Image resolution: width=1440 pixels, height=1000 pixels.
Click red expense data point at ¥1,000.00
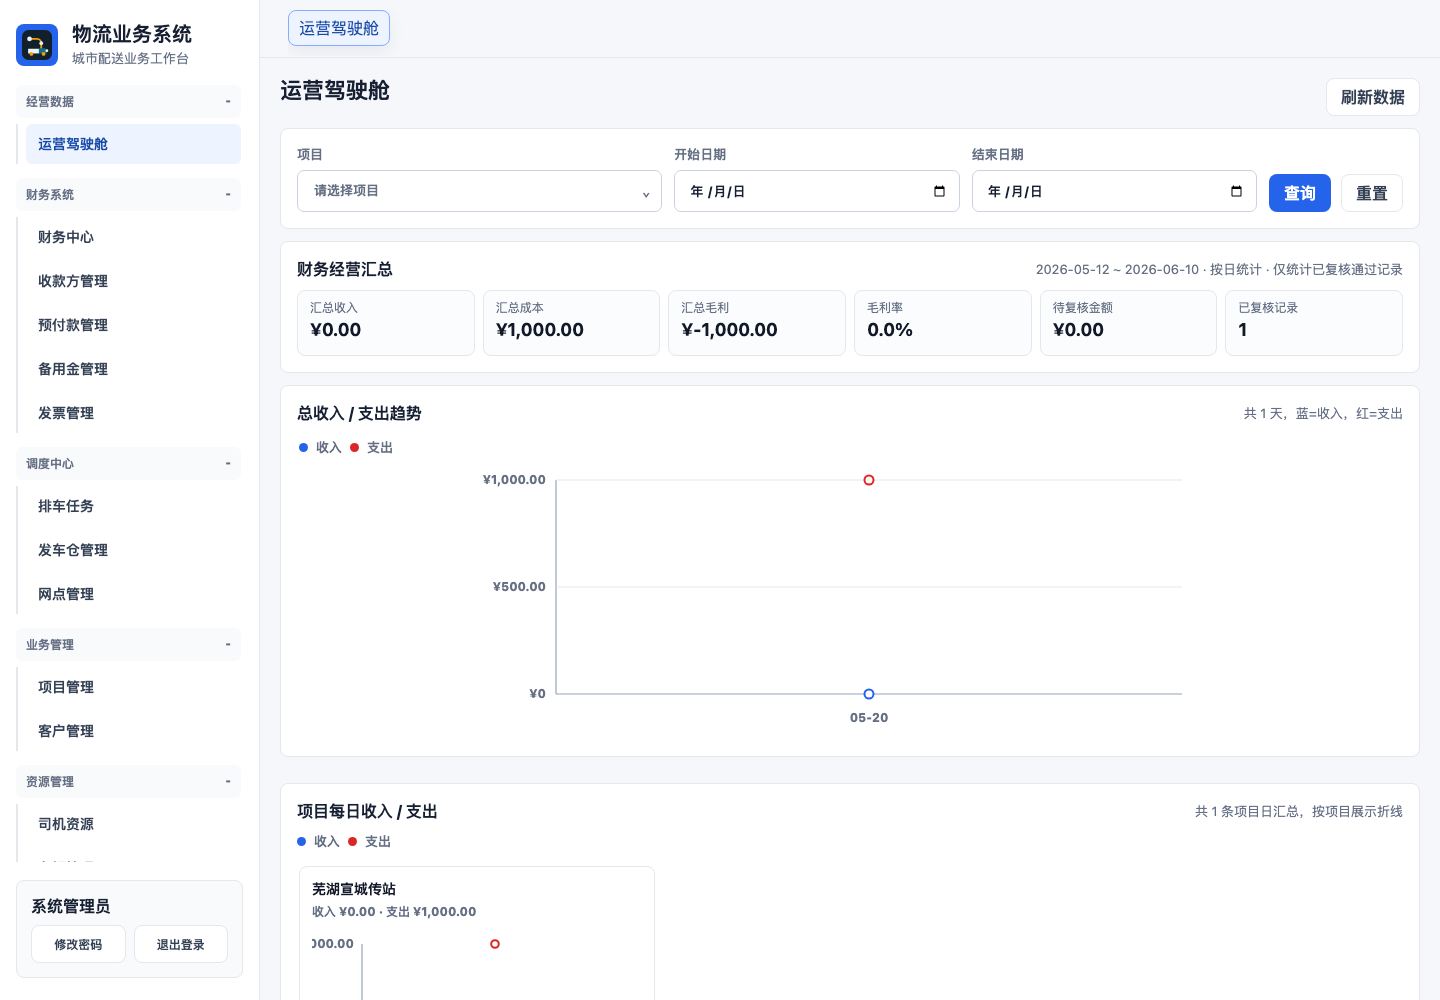click(869, 480)
